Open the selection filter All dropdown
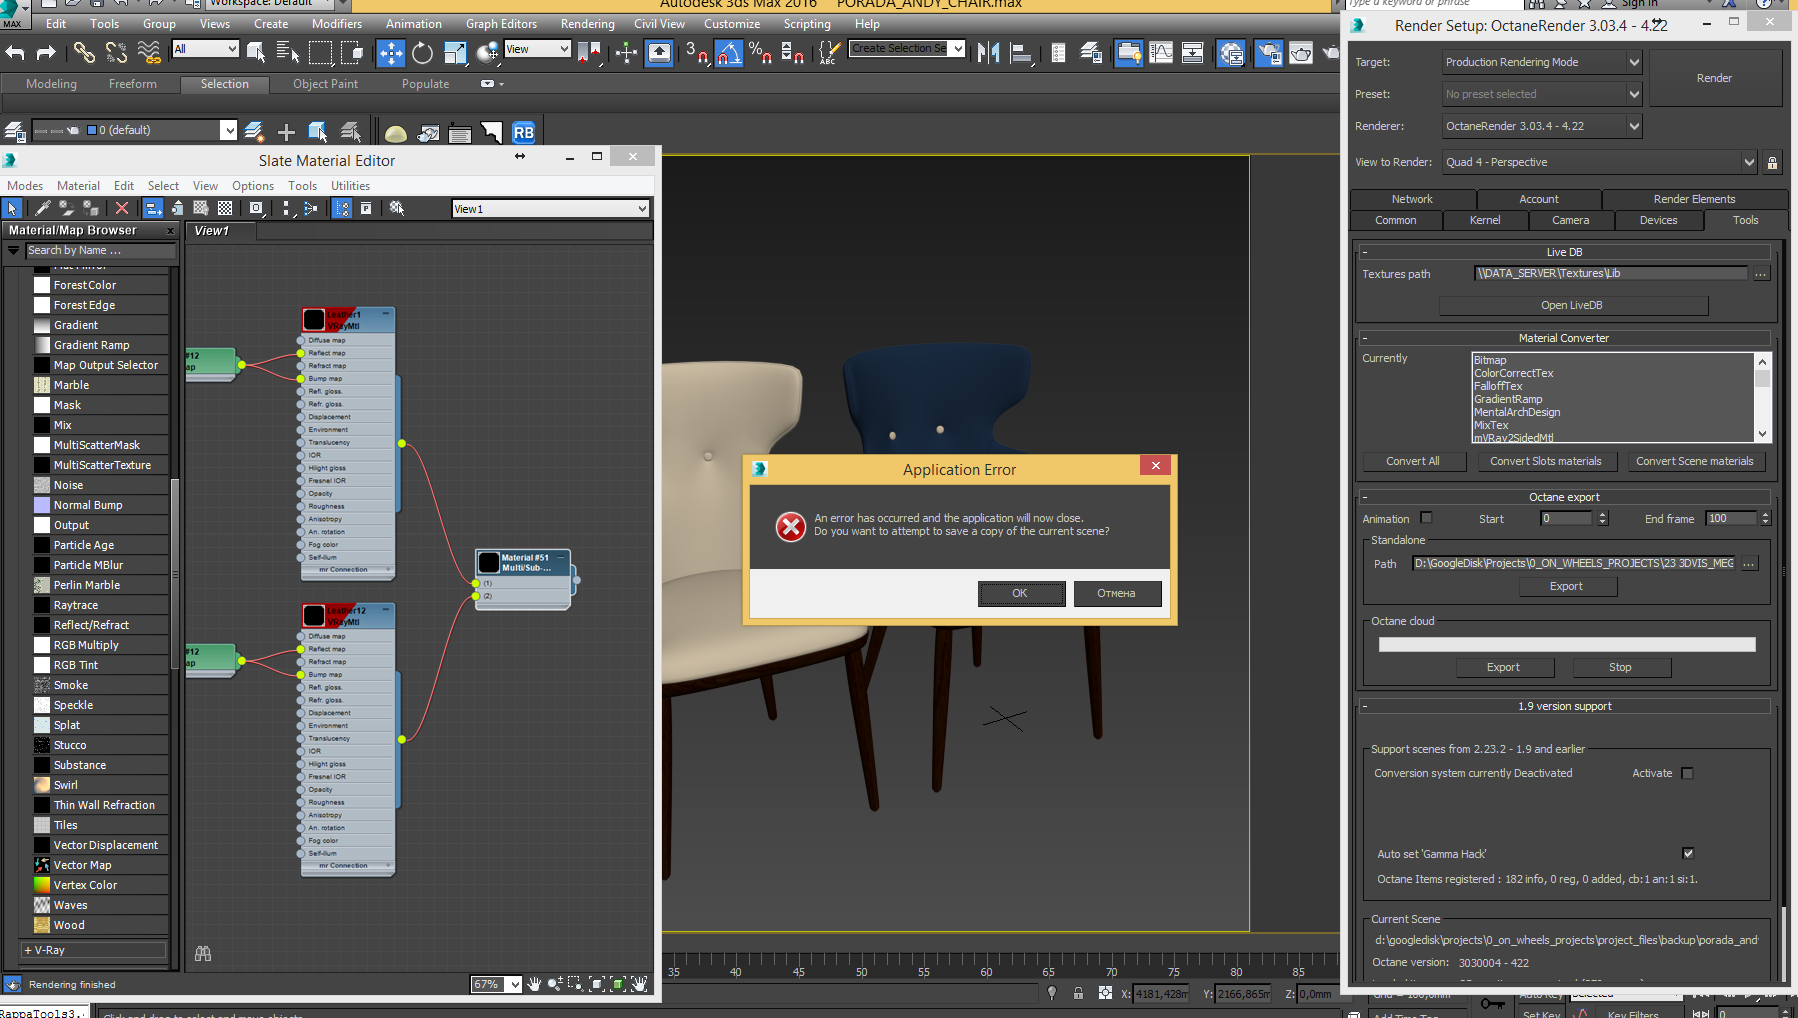Viewport: 1798px width, 1018px height. click(205, 49)
